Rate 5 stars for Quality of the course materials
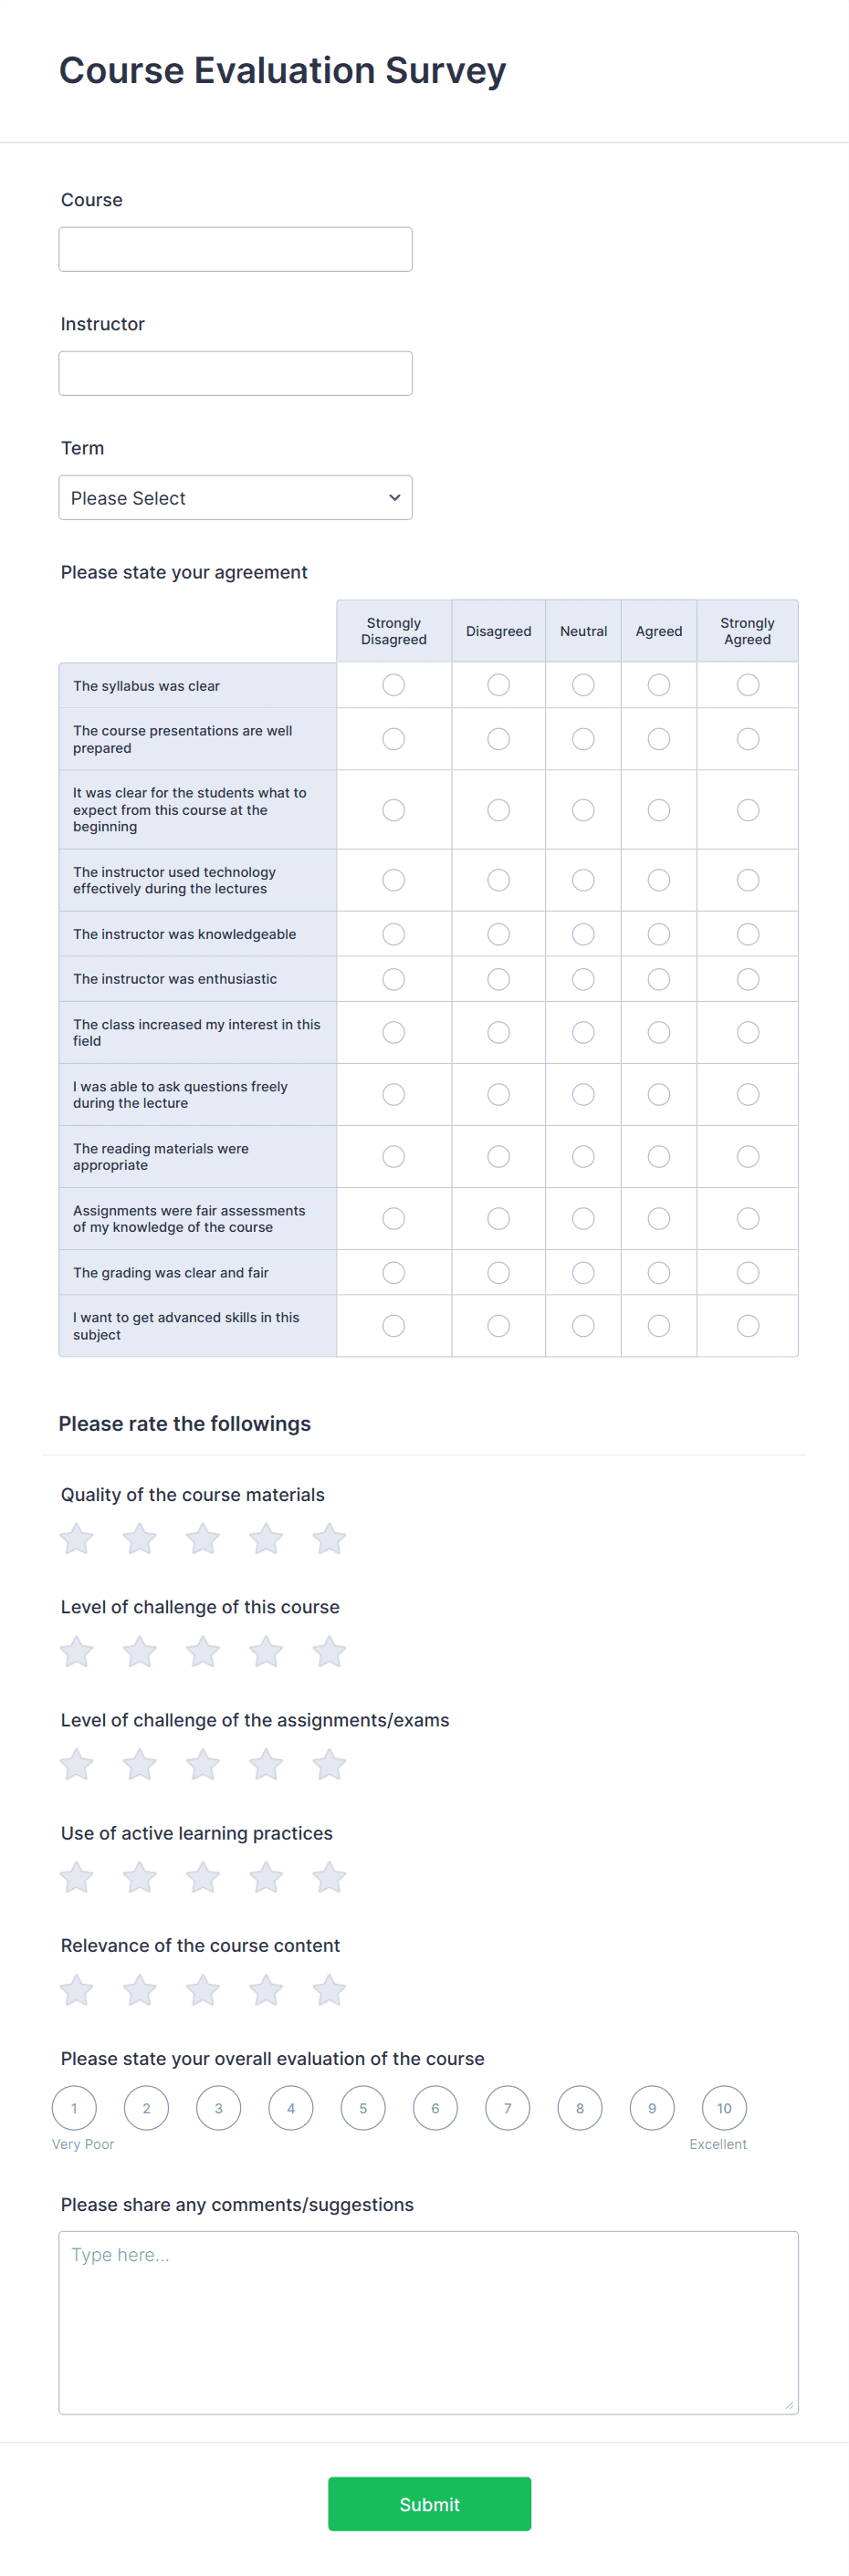Image resolution: width=849 pixels, height=2576 pixels. click(x=329, y=1539)
